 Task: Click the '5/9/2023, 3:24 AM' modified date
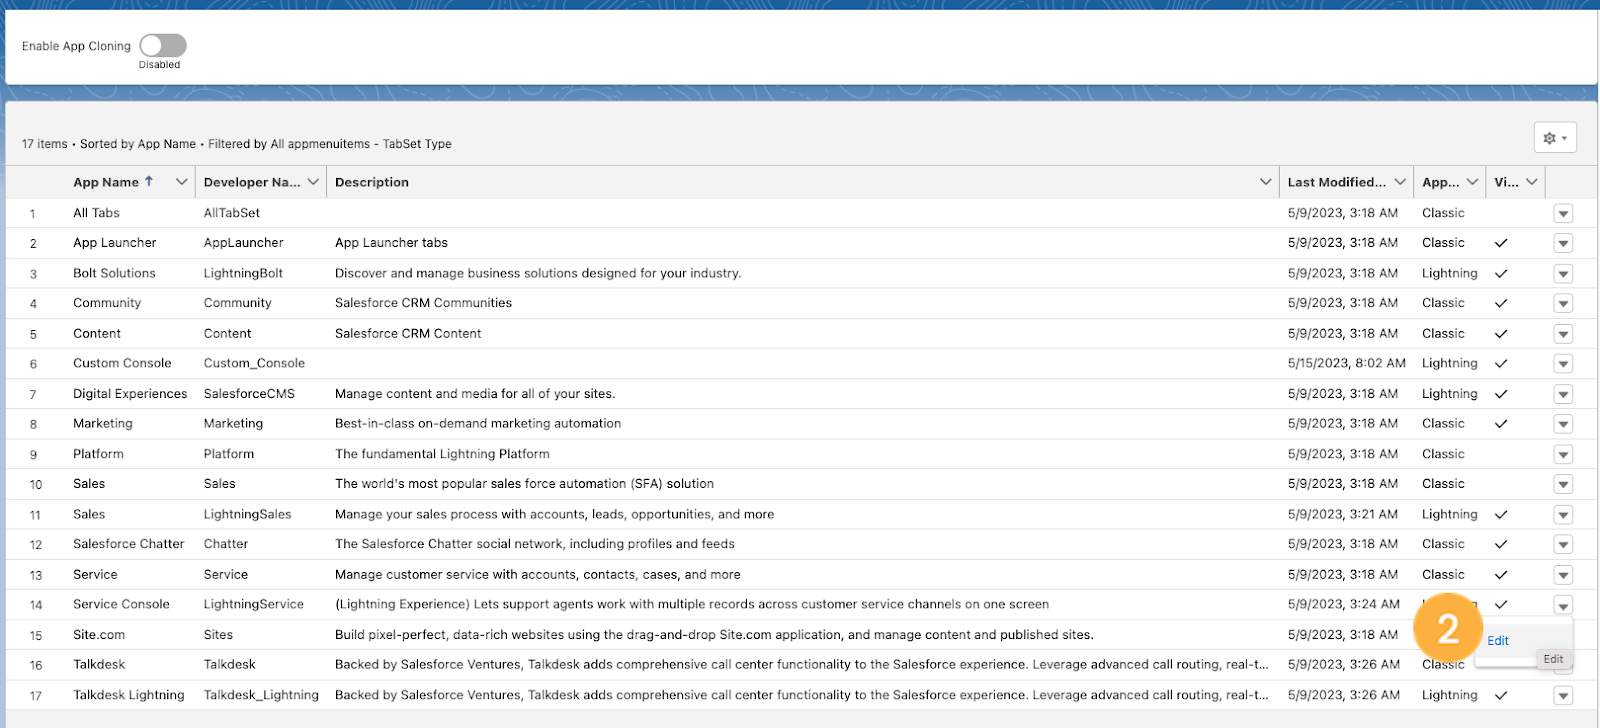1344,604
